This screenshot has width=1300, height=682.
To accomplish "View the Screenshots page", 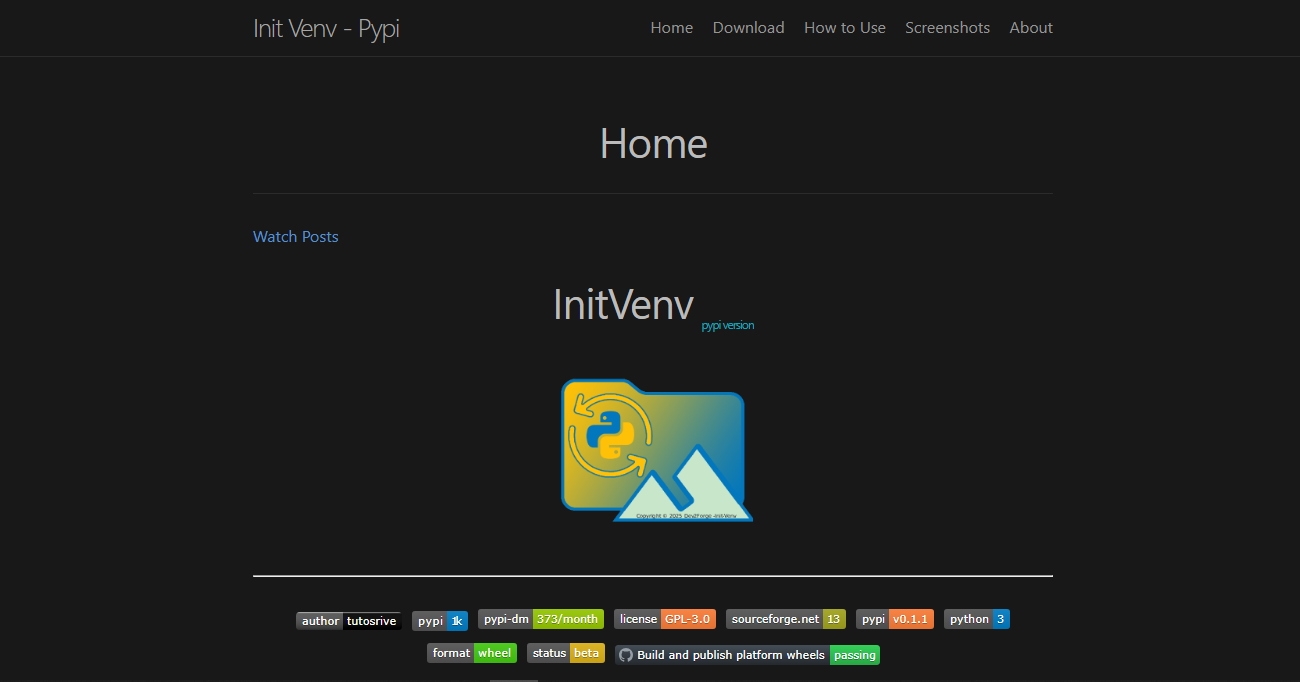I will (x=947, y=28).
